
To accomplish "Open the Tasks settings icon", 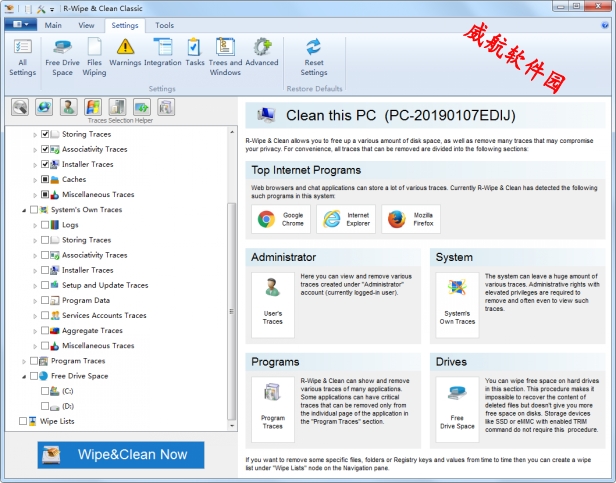I will tap(194, 56).
